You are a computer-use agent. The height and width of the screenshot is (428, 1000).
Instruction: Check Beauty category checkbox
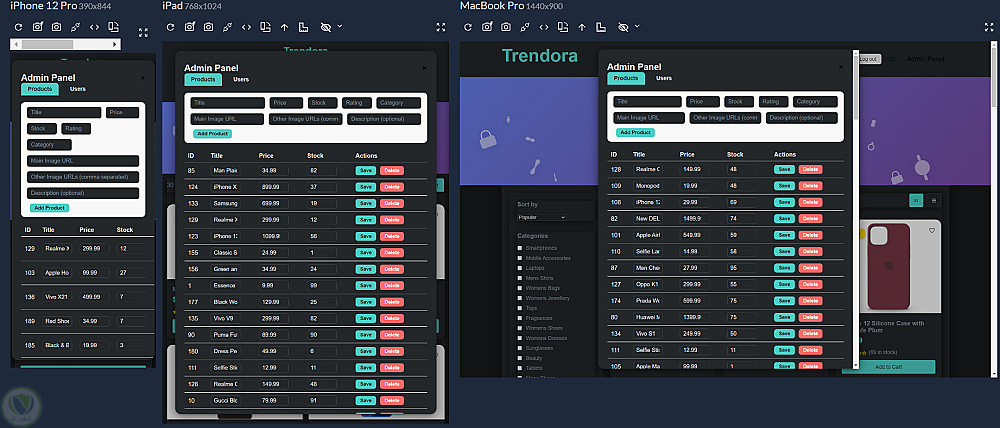click(x=520, y=358)
